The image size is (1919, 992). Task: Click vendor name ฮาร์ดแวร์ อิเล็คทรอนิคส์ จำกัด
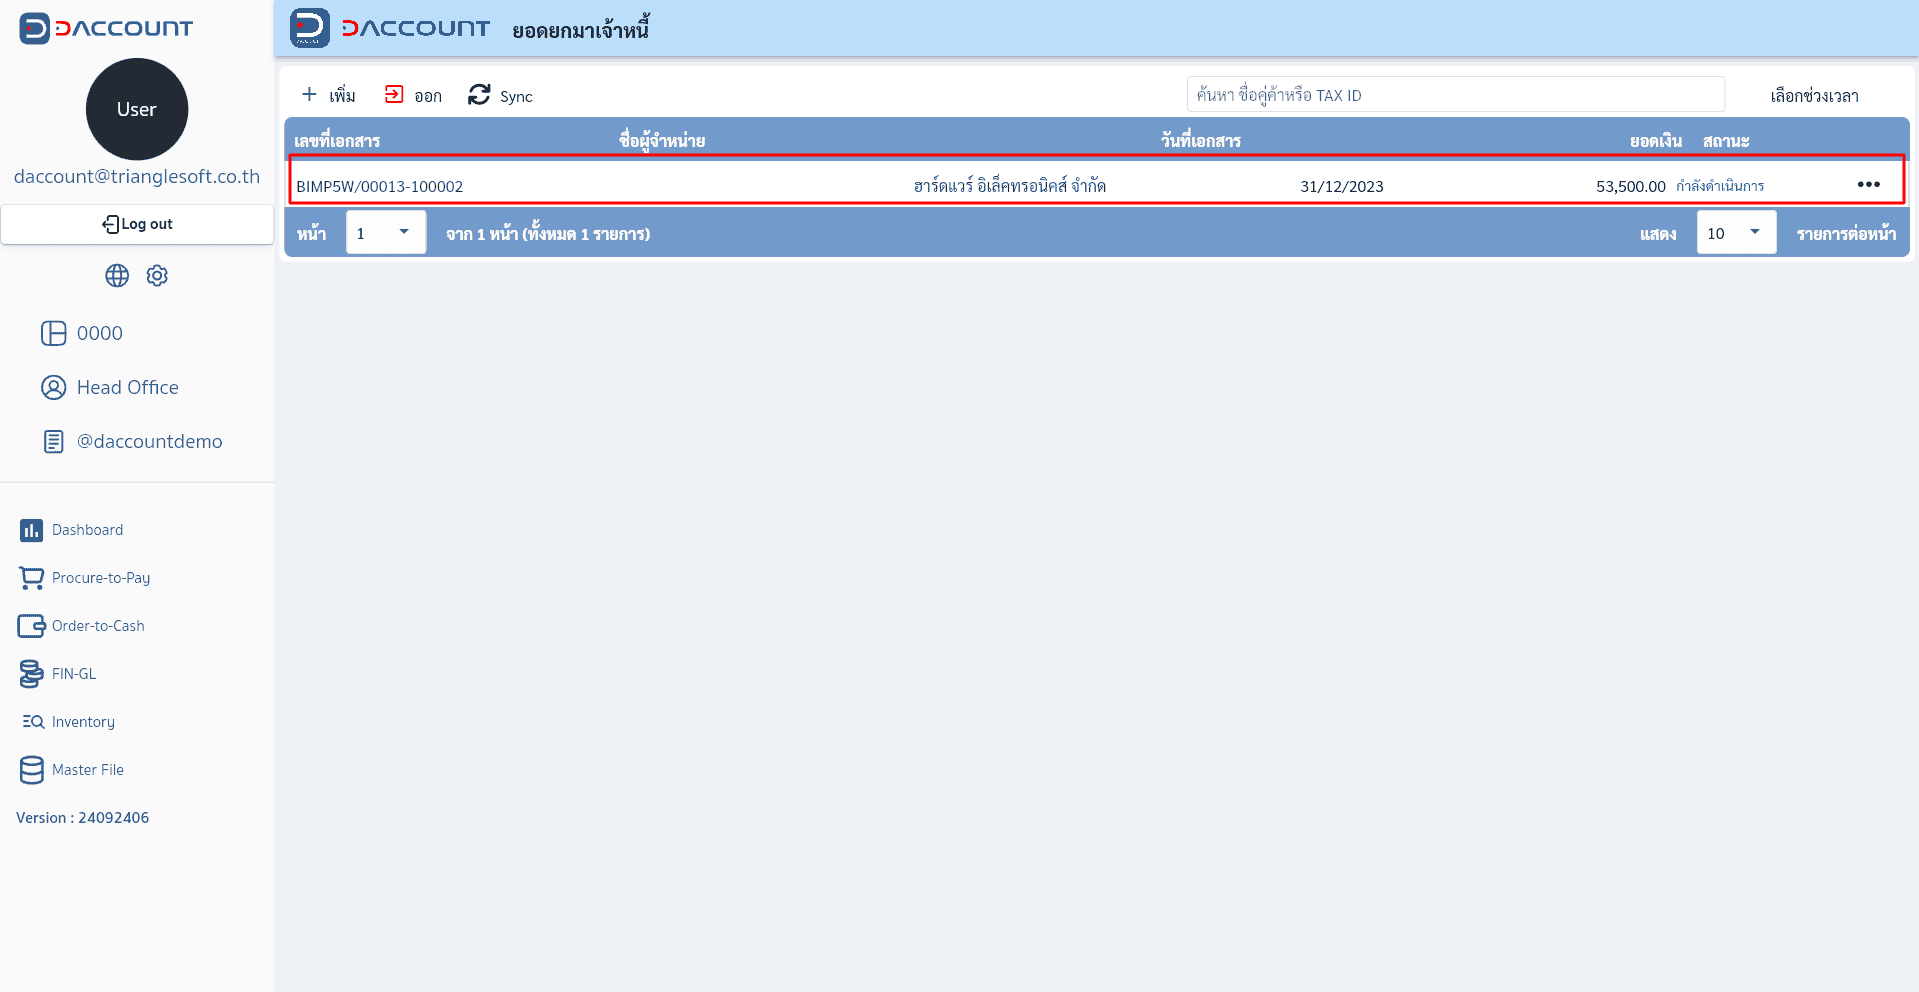pos(1010,186)
